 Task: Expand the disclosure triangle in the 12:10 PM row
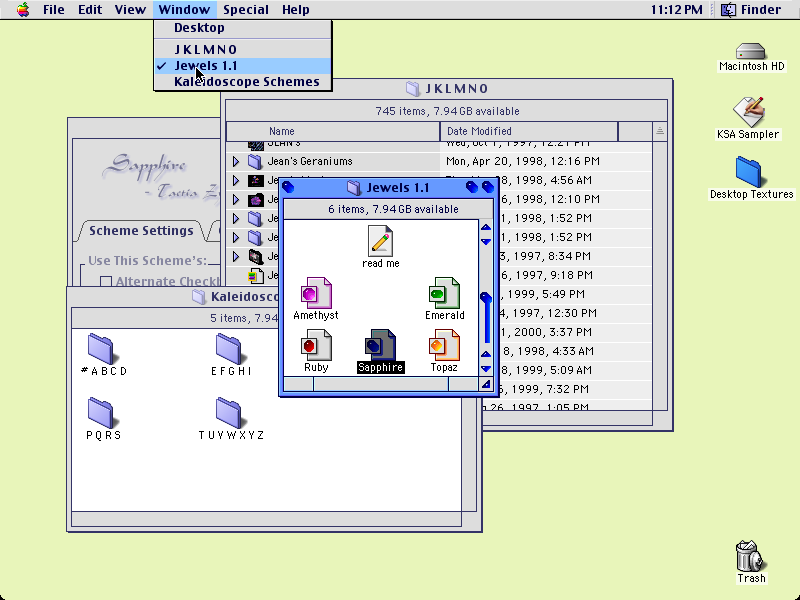[236, 199]
